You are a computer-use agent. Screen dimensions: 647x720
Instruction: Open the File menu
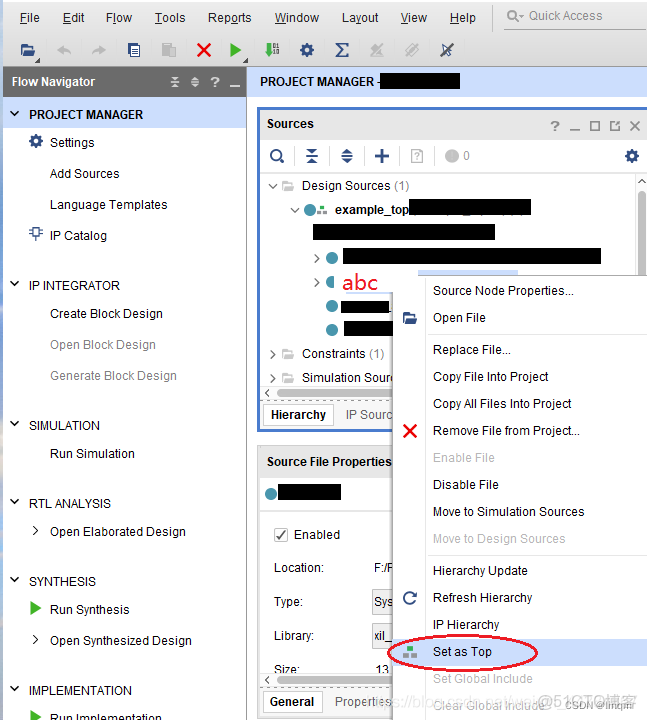(x=29, y=17)
